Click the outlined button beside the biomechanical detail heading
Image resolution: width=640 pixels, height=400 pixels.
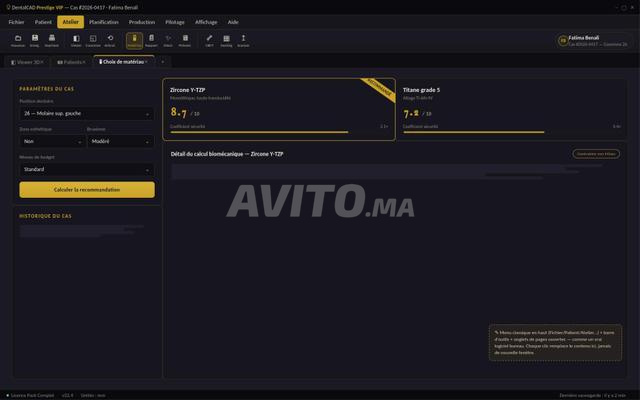(x=596, y=154)
